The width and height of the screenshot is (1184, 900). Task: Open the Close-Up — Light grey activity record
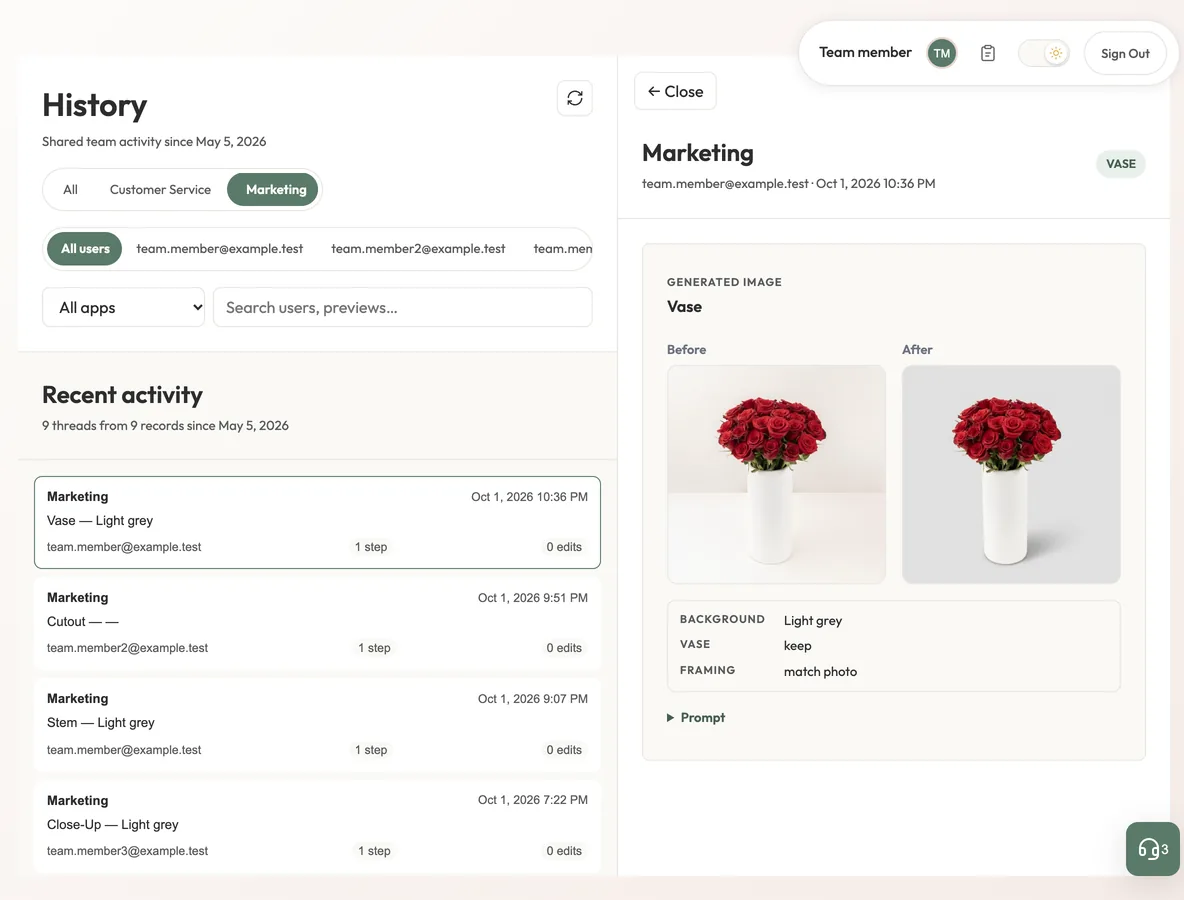317,826
